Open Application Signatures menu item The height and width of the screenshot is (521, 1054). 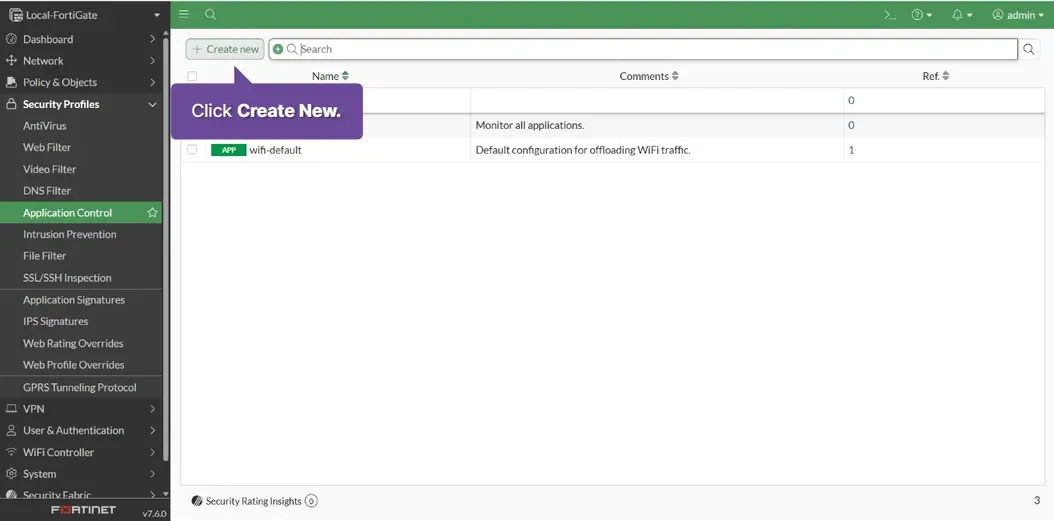pyautogui.click(x=81, y=300)
